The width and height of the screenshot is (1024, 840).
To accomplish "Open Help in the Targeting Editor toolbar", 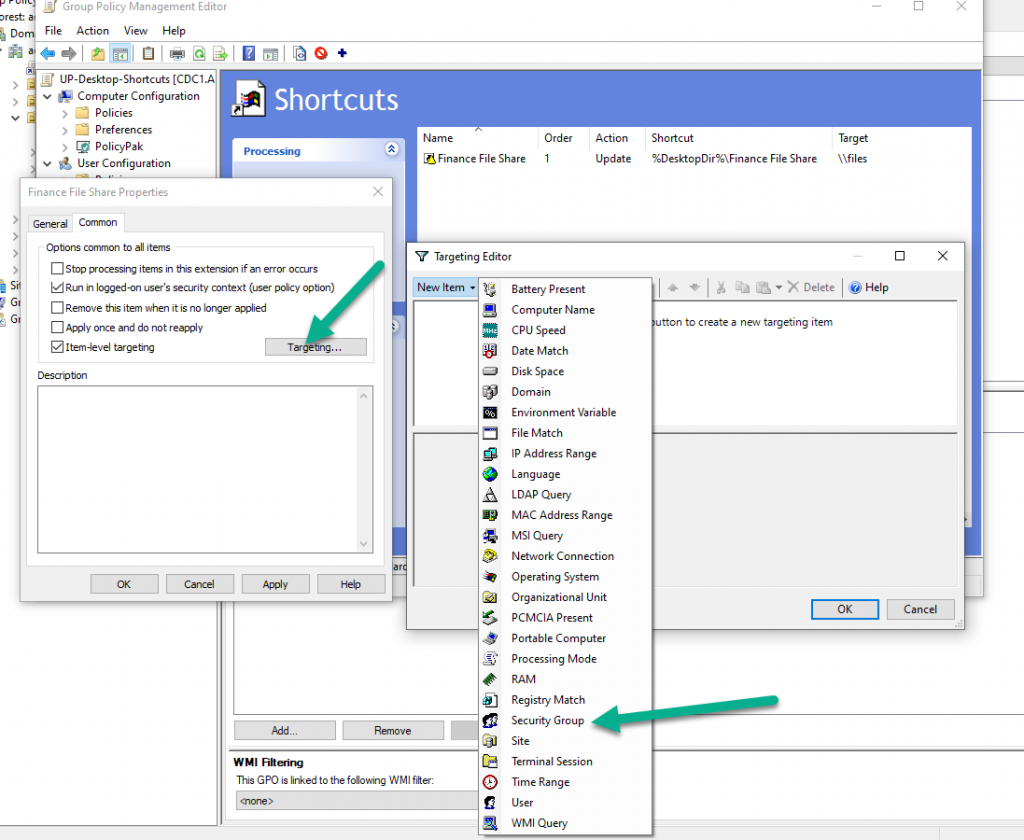I will [x=868, y=287].
